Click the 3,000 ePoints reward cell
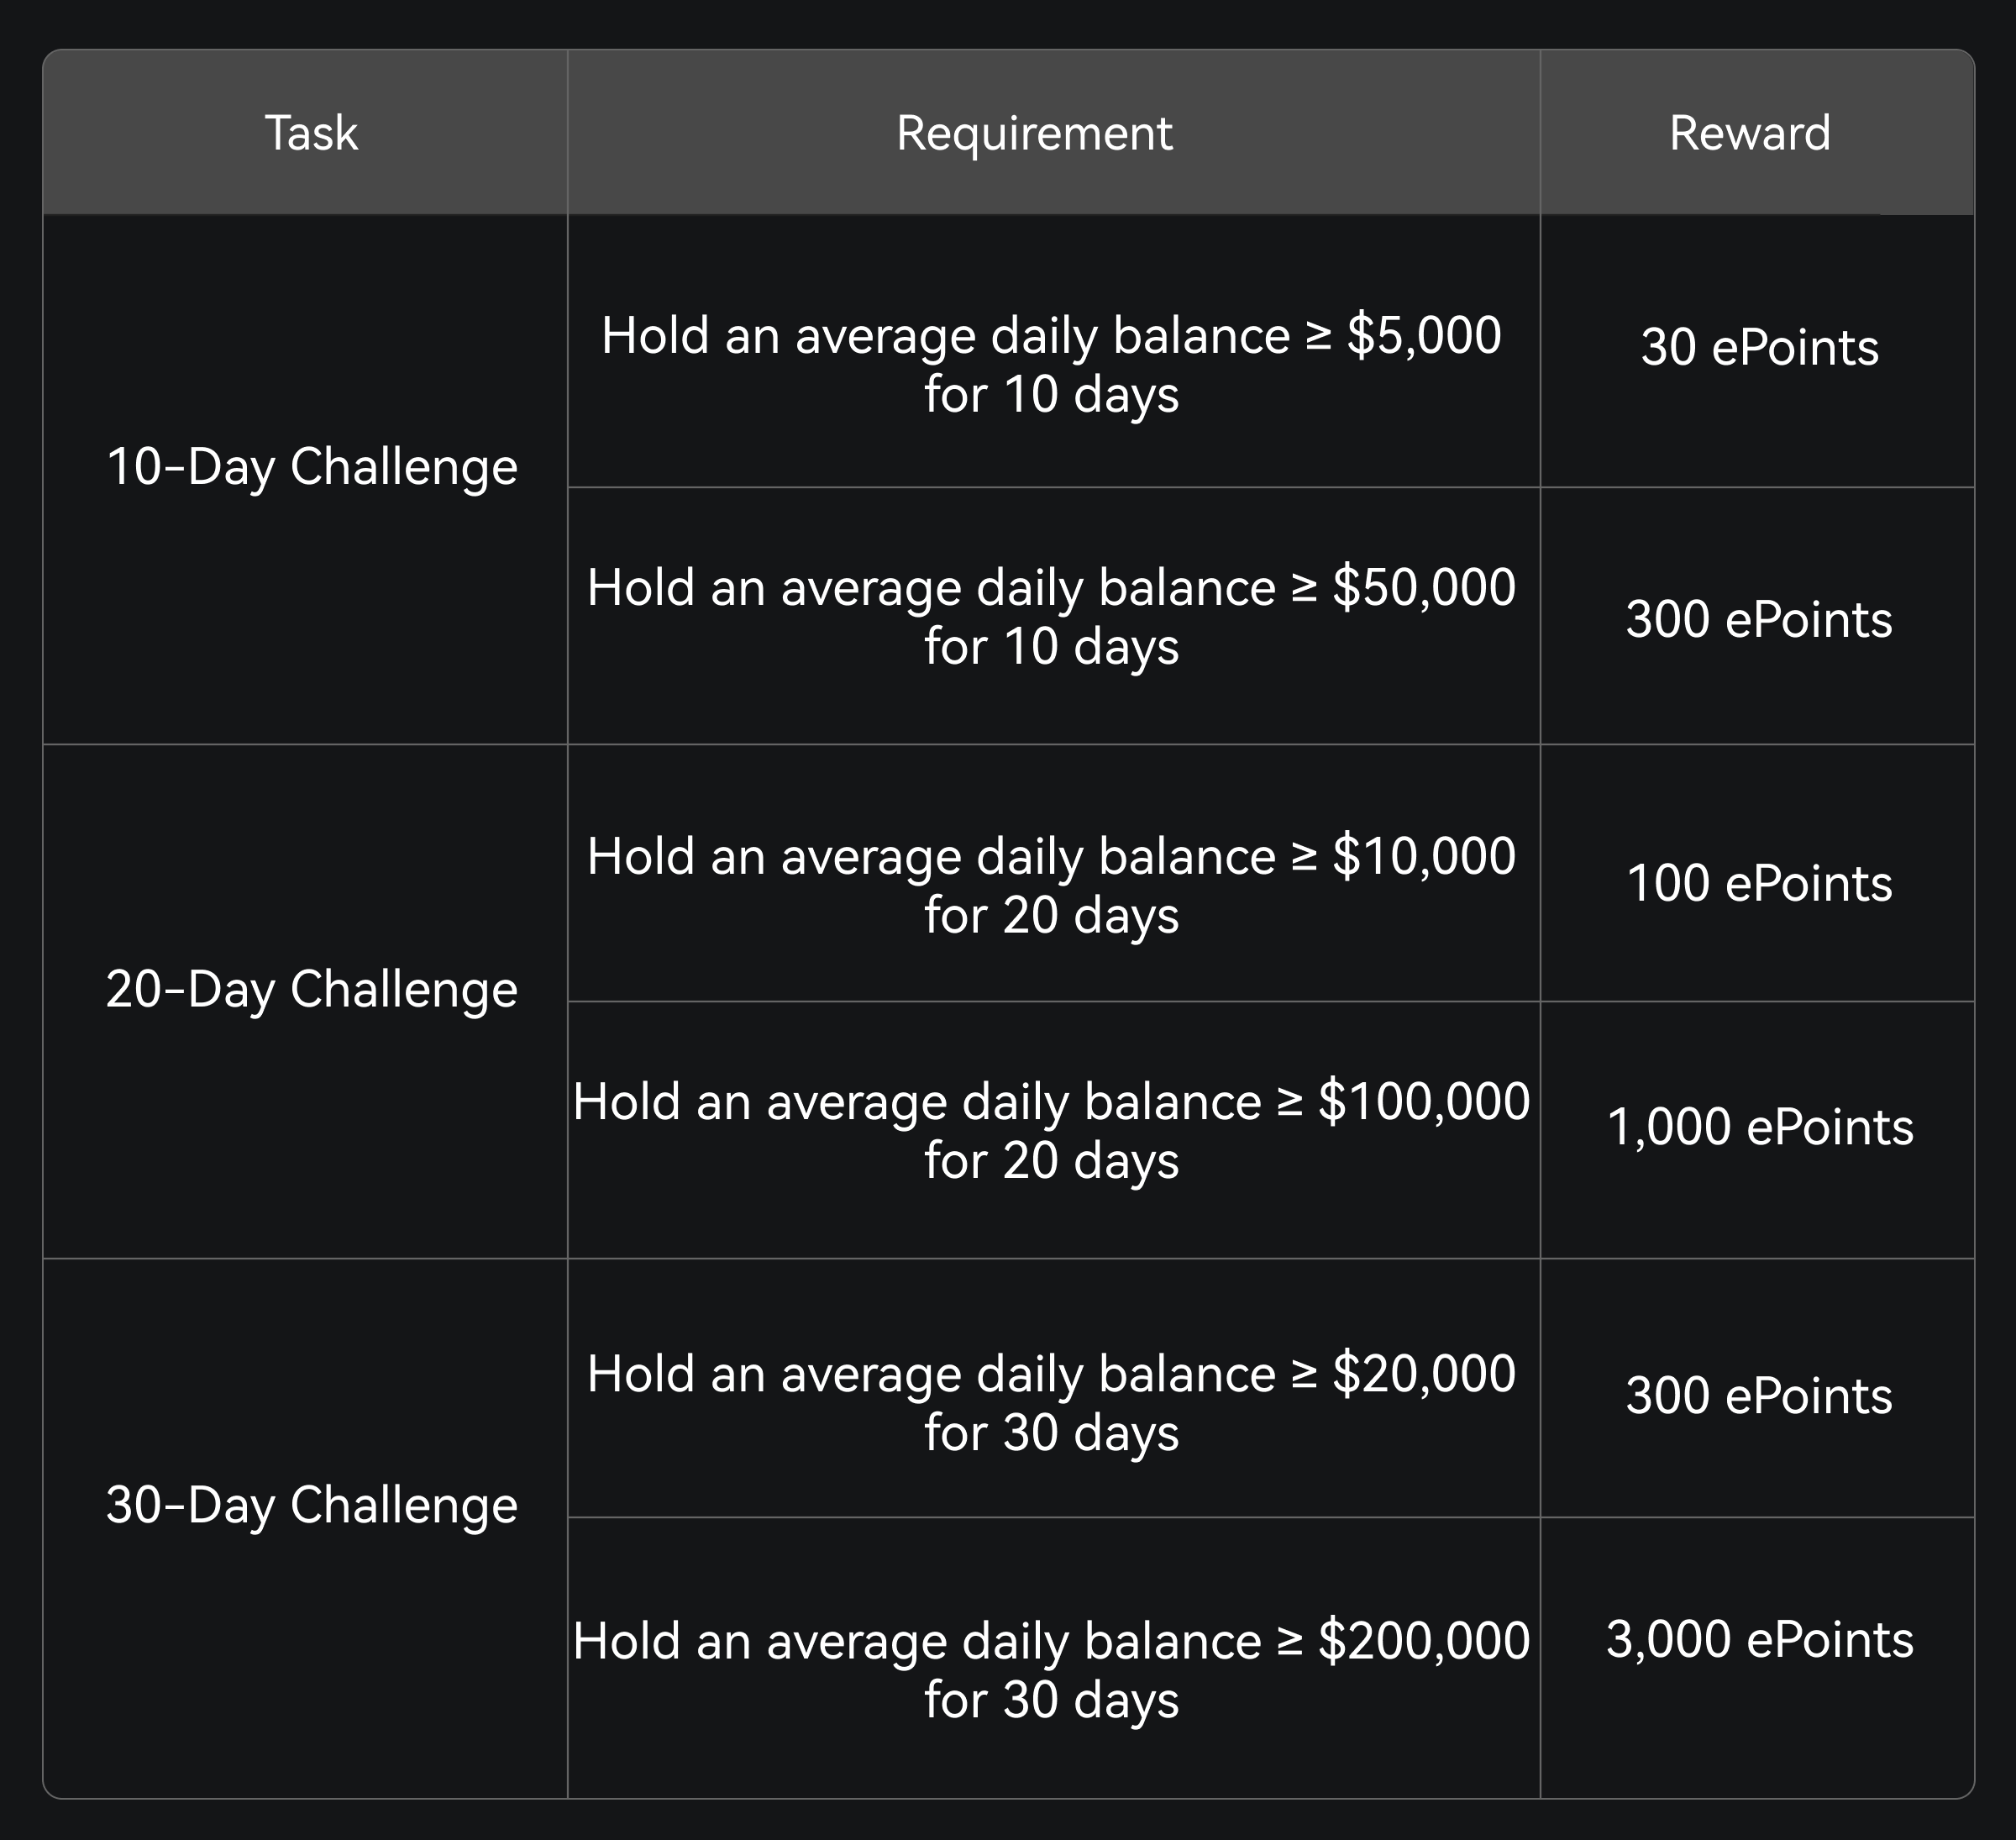The image size is (2016, 1840). pos(1759,1639)
